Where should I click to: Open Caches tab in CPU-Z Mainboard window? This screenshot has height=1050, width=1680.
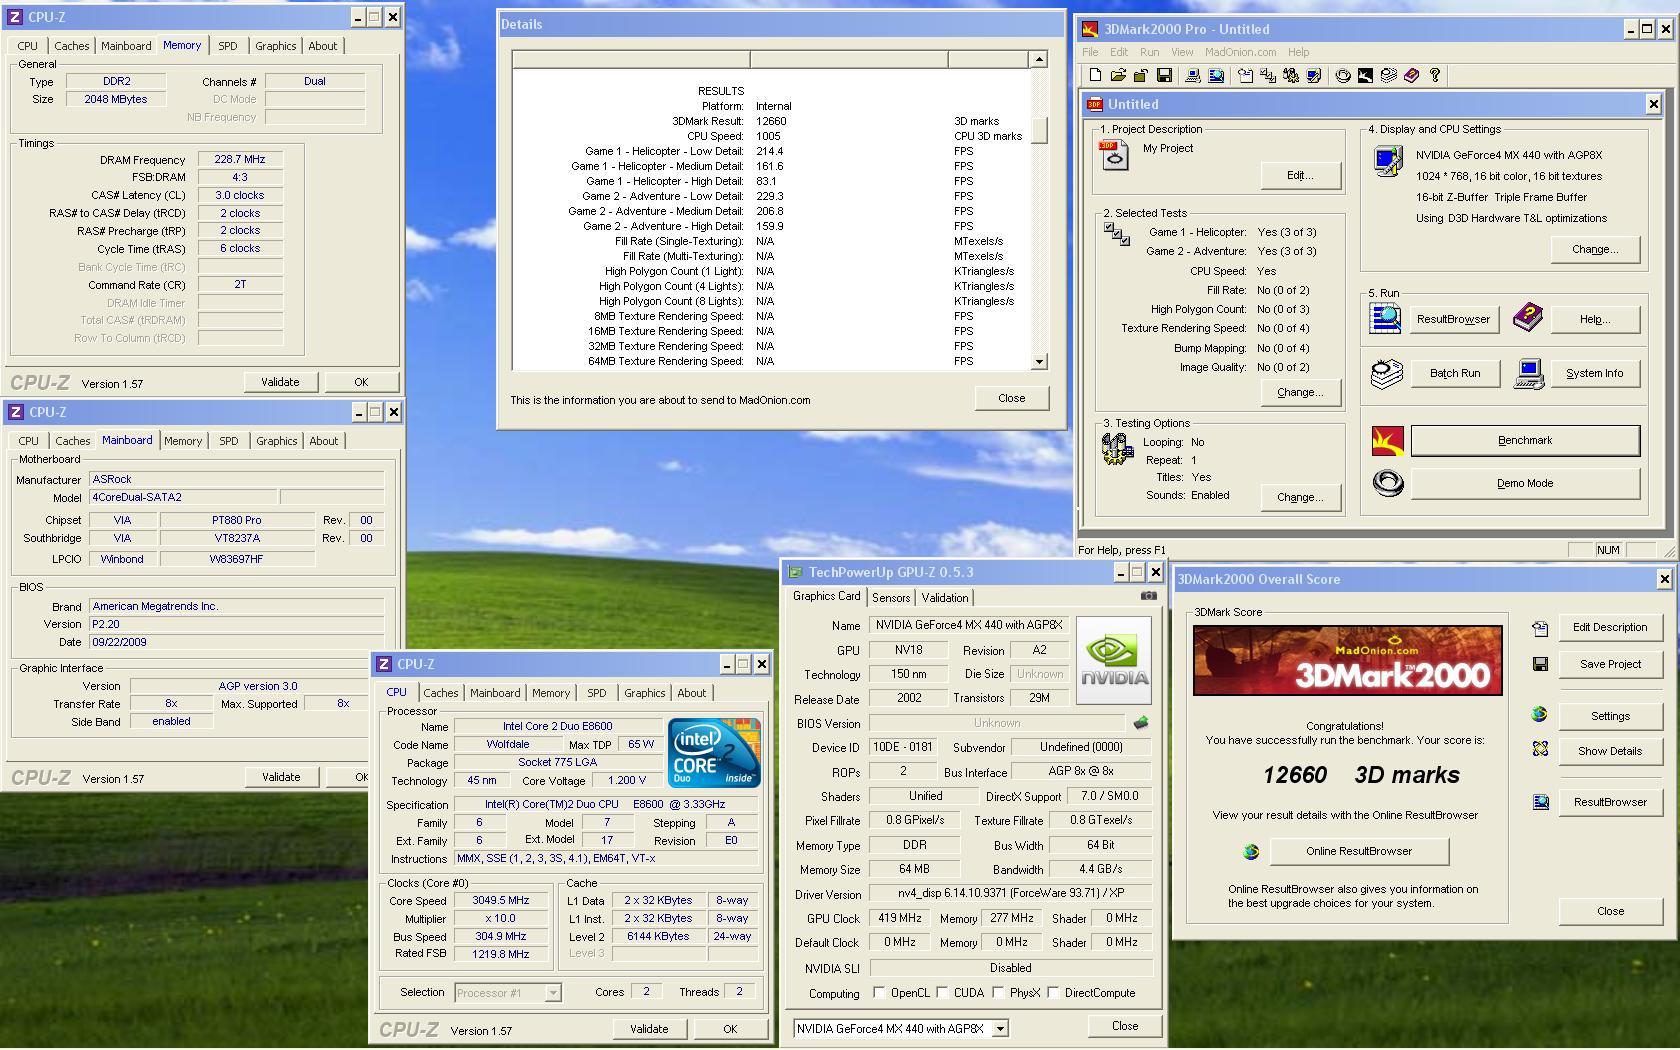[72, 441]
